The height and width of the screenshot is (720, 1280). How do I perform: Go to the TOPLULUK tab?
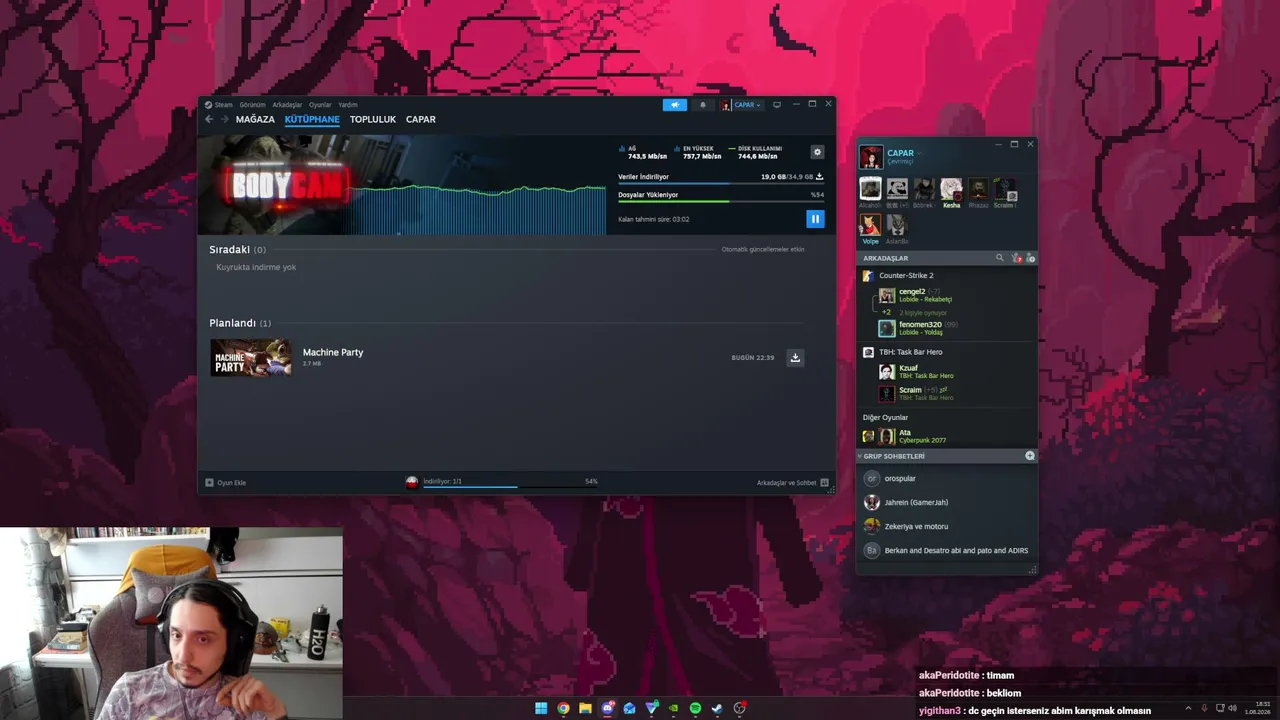tap(373, 119)
